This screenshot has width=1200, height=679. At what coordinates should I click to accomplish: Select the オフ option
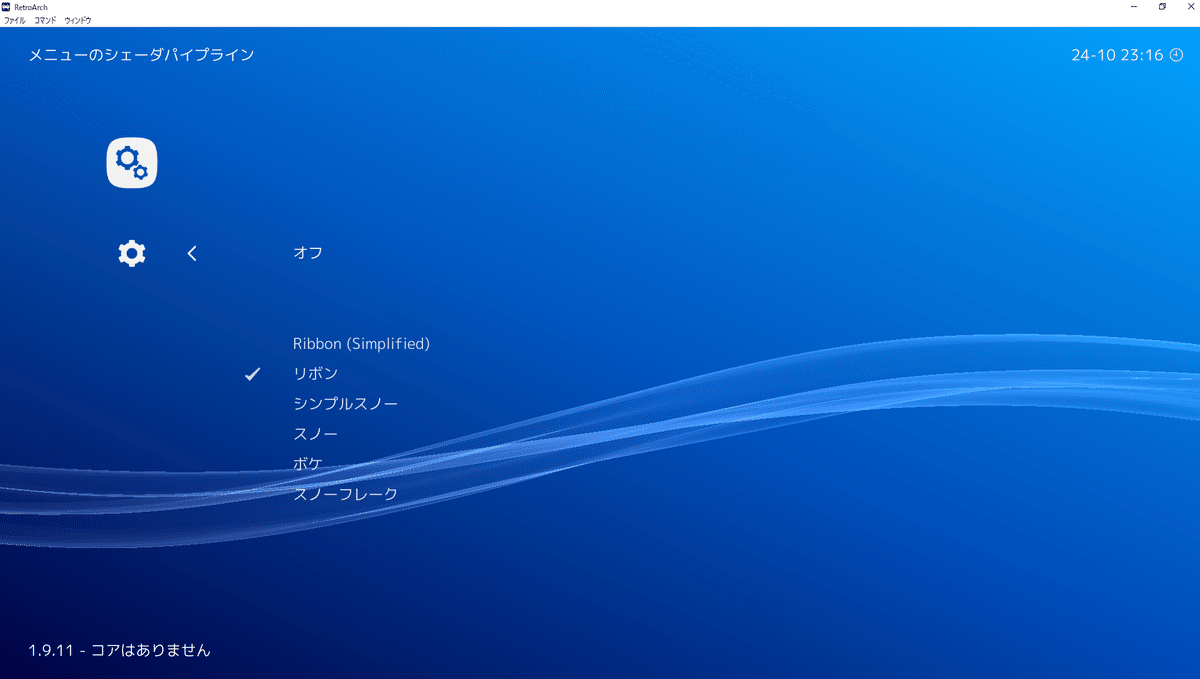(x=308, y=253)
